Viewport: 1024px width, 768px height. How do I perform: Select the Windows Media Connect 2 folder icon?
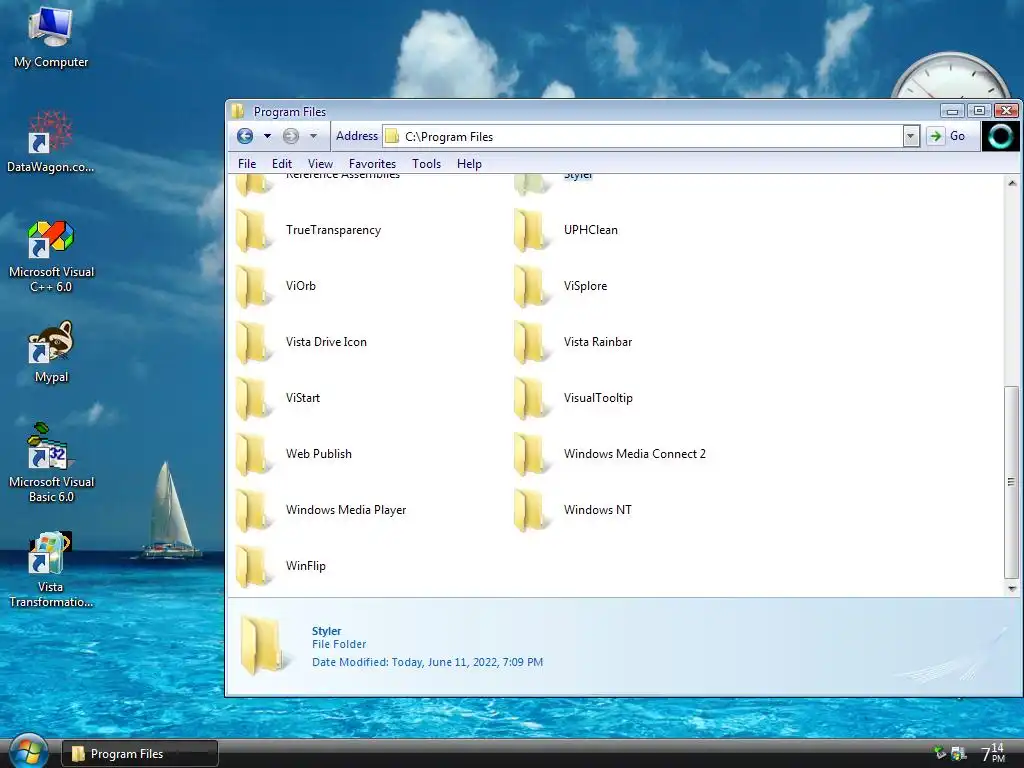pos(531,454)
